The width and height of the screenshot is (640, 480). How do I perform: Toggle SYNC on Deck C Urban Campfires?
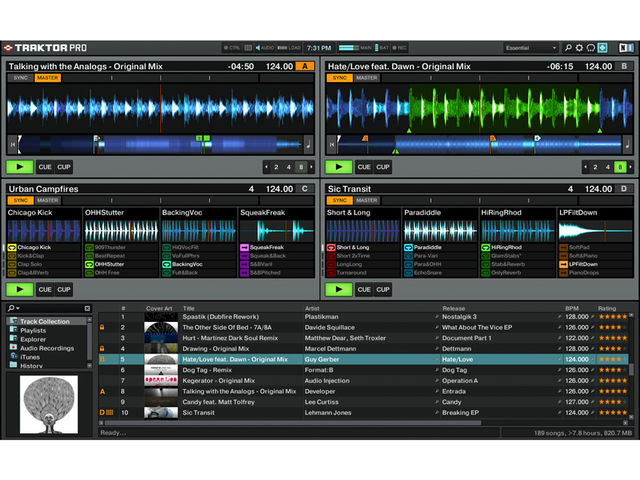pos(20,200)
